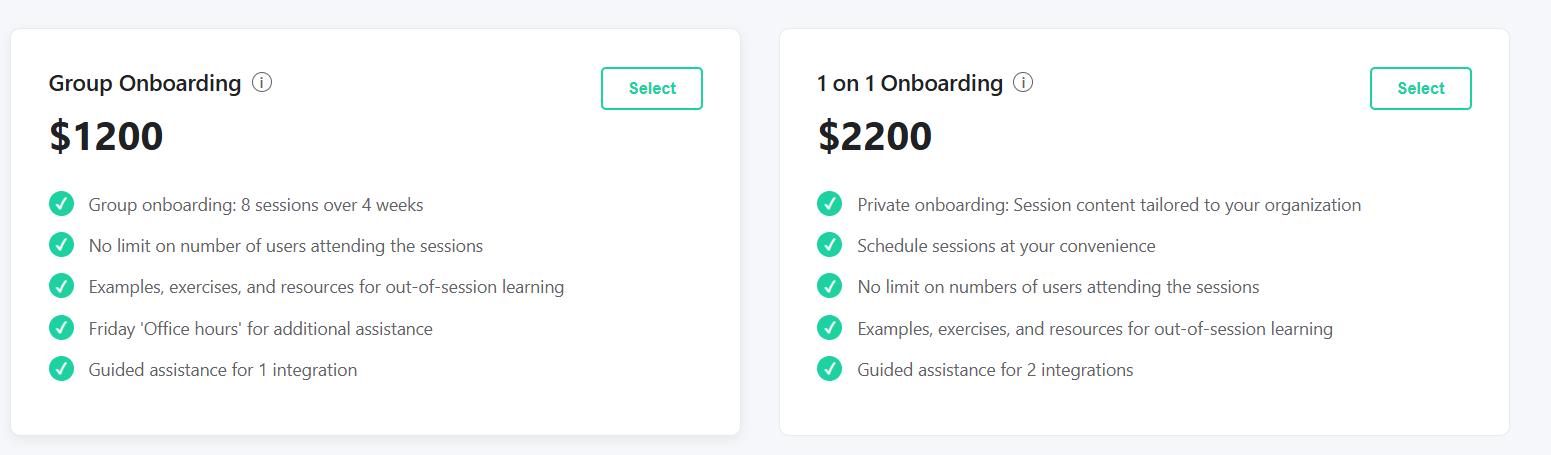Click checkmark beside Group plan's no user limit
Screen dimensions: 1551x455
tap(62, 245)
